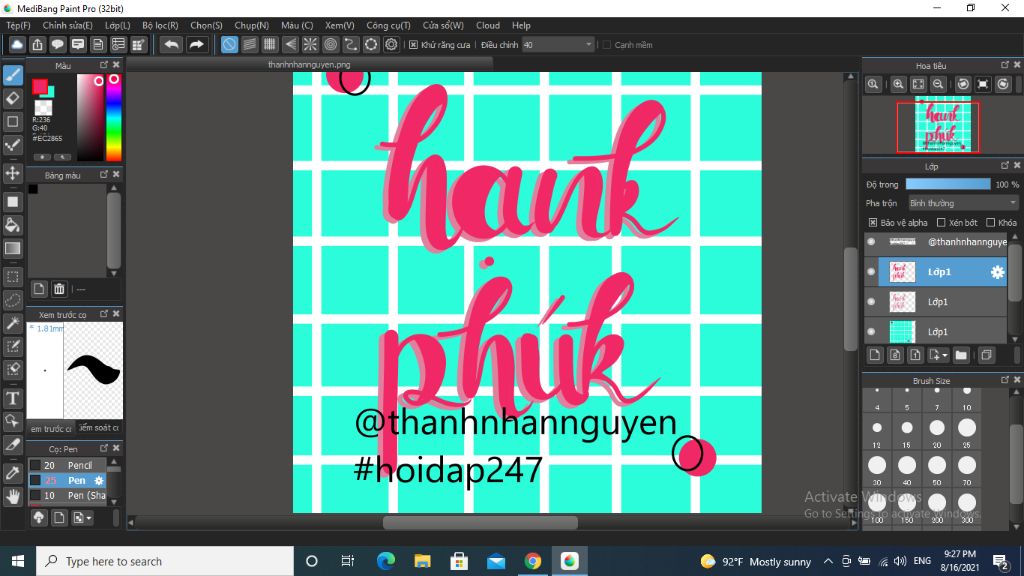This screenshot has width=1024, height=576.
Task: Undock the Brush Size panel
Action: 1004,379
